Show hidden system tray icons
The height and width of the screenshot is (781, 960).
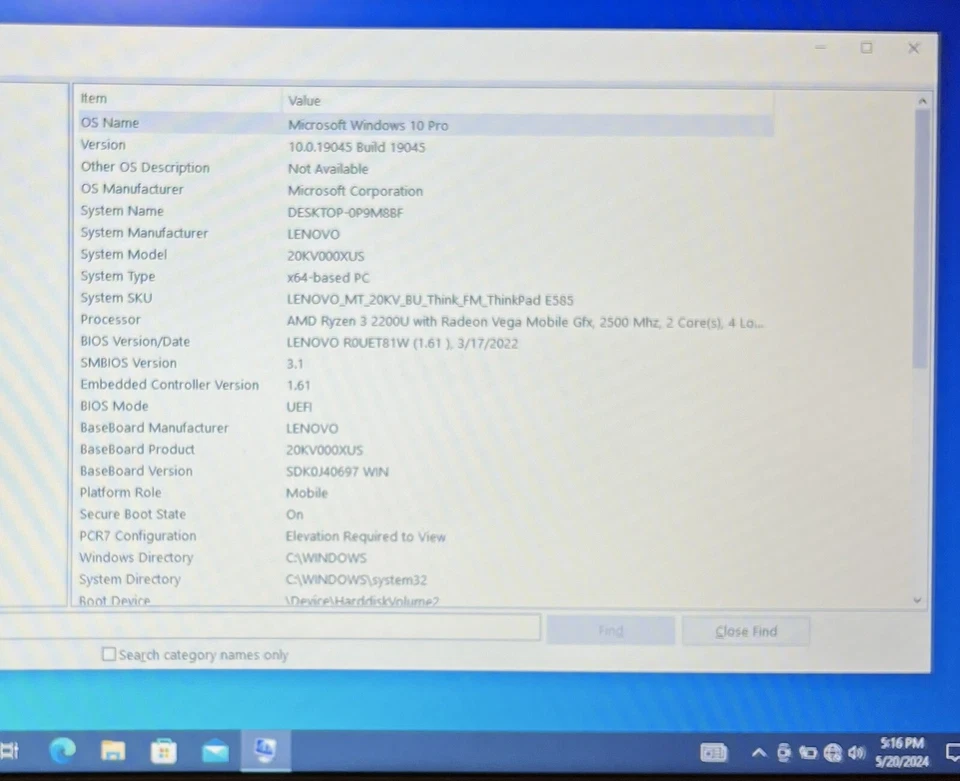pos(759,753)
